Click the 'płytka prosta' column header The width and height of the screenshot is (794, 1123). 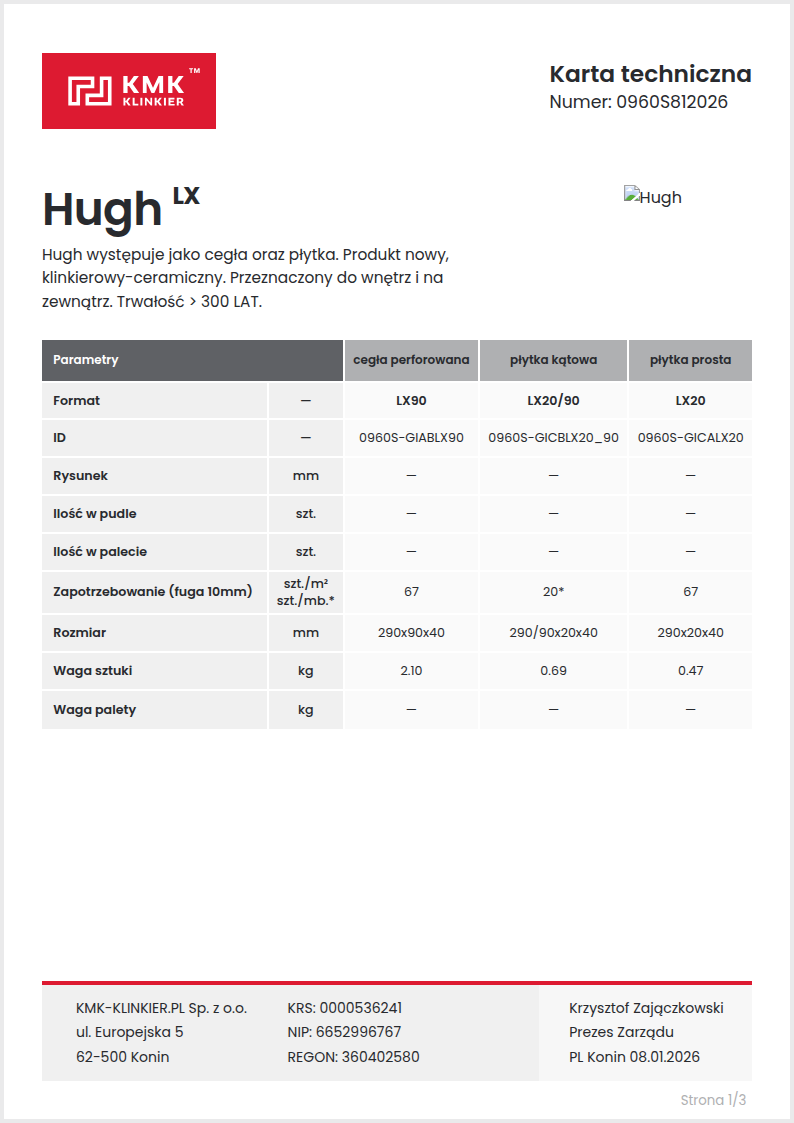click(x=690, y=360)
